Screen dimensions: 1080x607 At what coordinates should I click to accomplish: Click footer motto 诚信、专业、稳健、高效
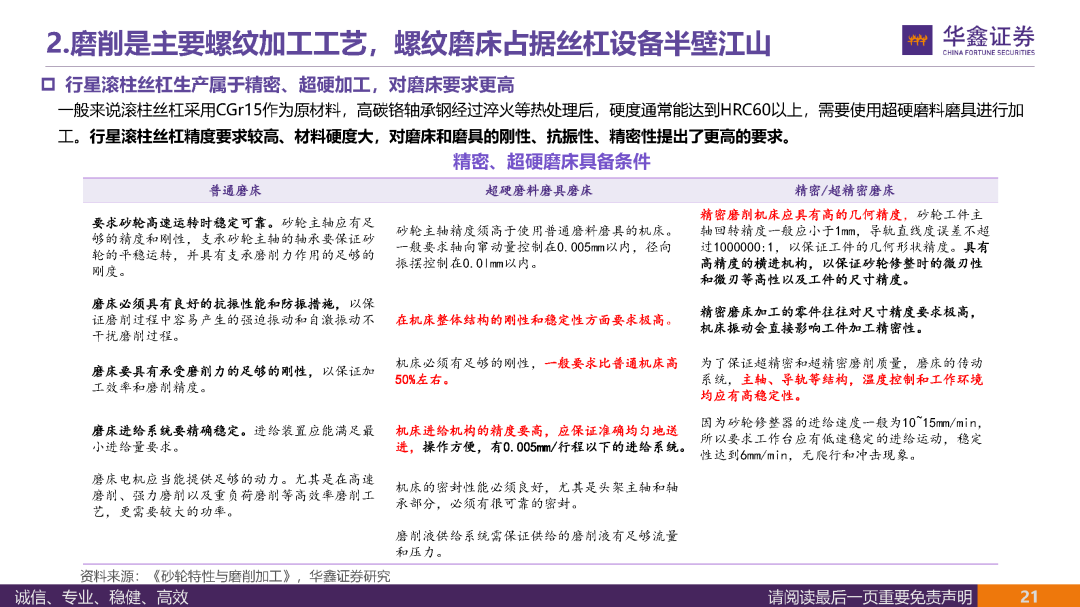coord(101,597)
